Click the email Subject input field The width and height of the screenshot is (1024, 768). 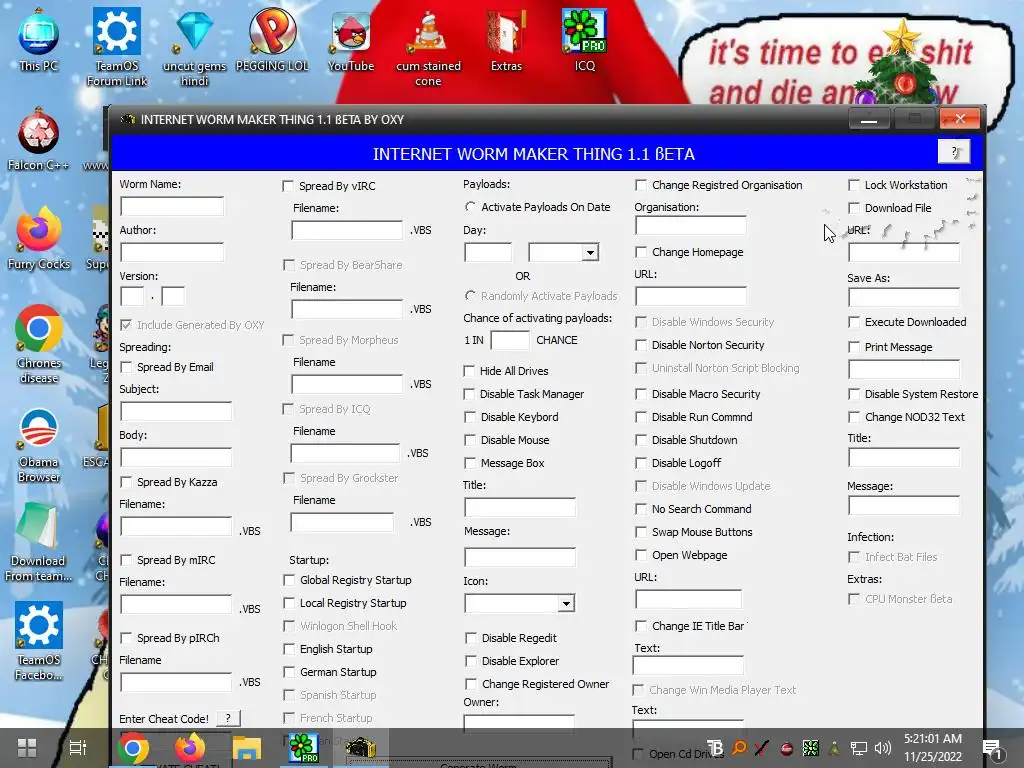click(176, 411)
